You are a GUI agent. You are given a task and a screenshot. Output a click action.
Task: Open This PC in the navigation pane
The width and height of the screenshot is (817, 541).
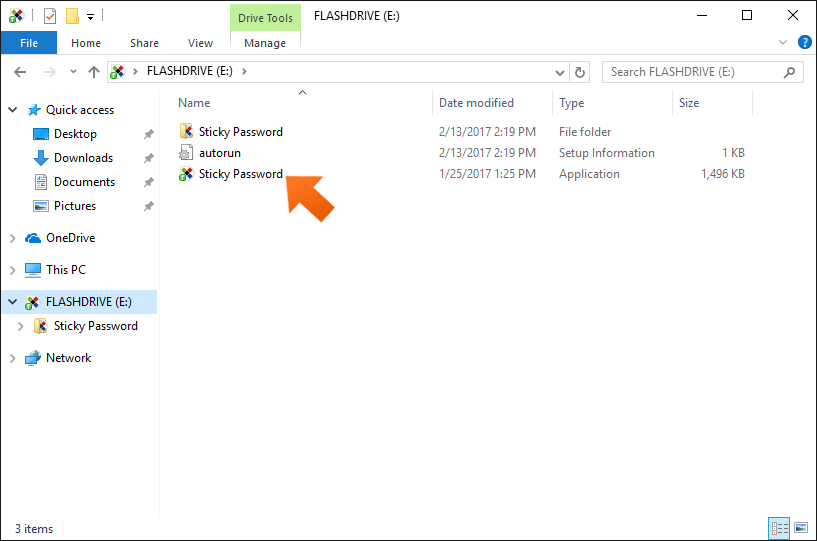pyautogui.click(x=66, y=269)
